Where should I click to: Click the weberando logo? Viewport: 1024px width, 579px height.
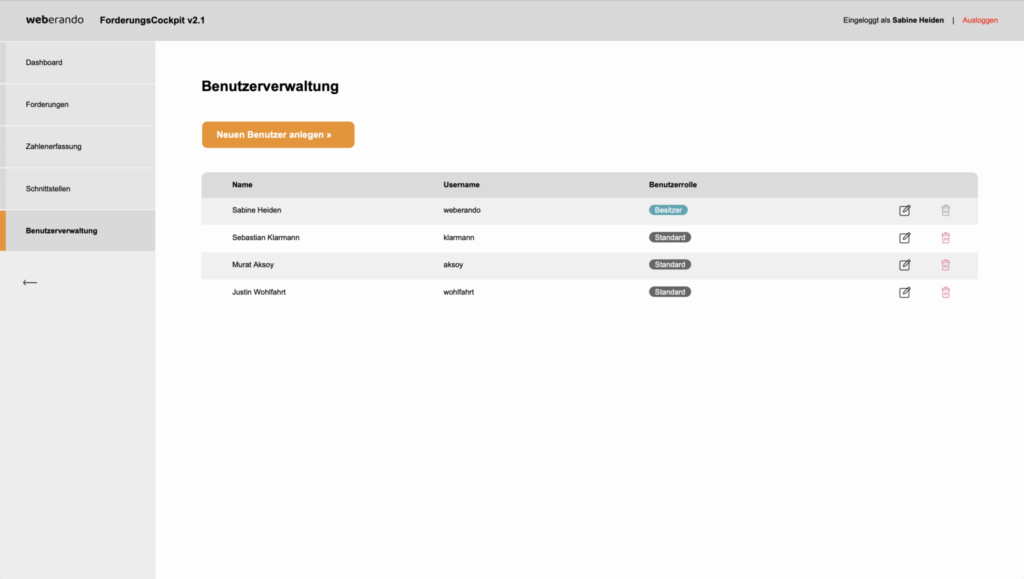(x=55, y=20)
